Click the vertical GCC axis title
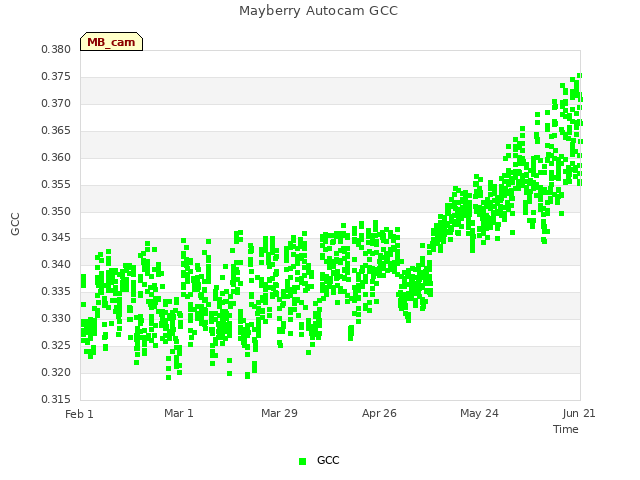The height and width of the screenshot is (480, 640). pyautogui.click(x=15, y=224)
